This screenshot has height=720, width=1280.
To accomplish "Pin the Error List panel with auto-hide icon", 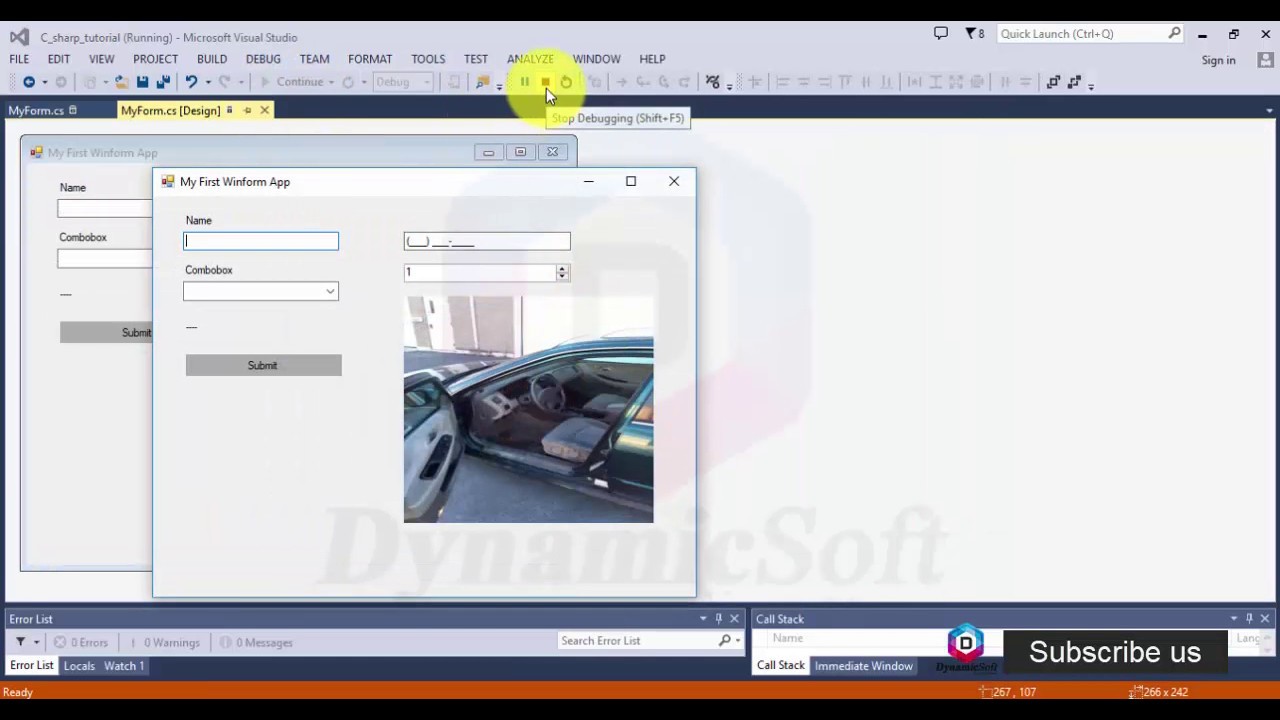I will click(x=718, y=619).
